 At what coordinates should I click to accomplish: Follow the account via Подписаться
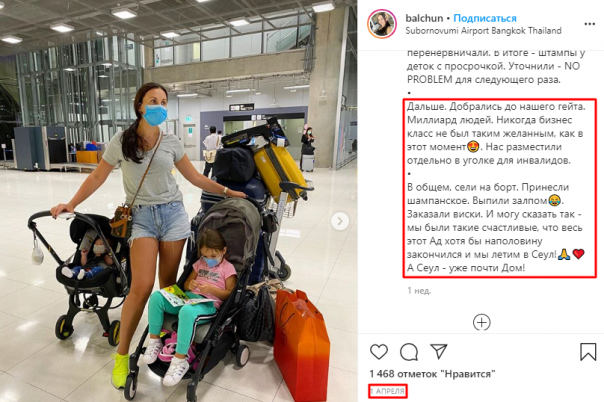click(x=485, y=18)
